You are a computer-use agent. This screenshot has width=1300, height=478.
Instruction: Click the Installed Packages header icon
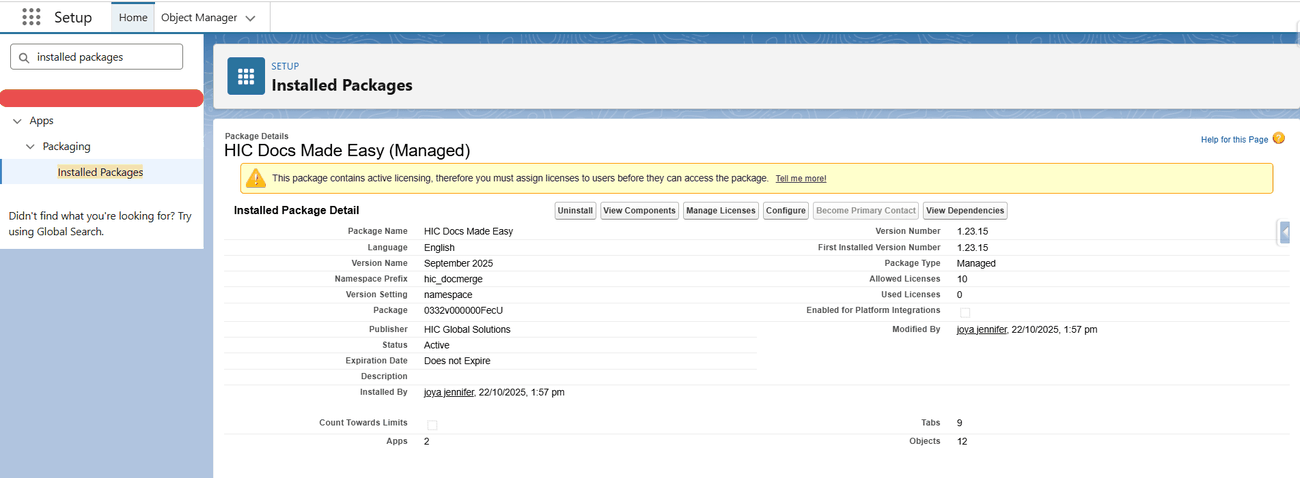(x=246, y=76)
